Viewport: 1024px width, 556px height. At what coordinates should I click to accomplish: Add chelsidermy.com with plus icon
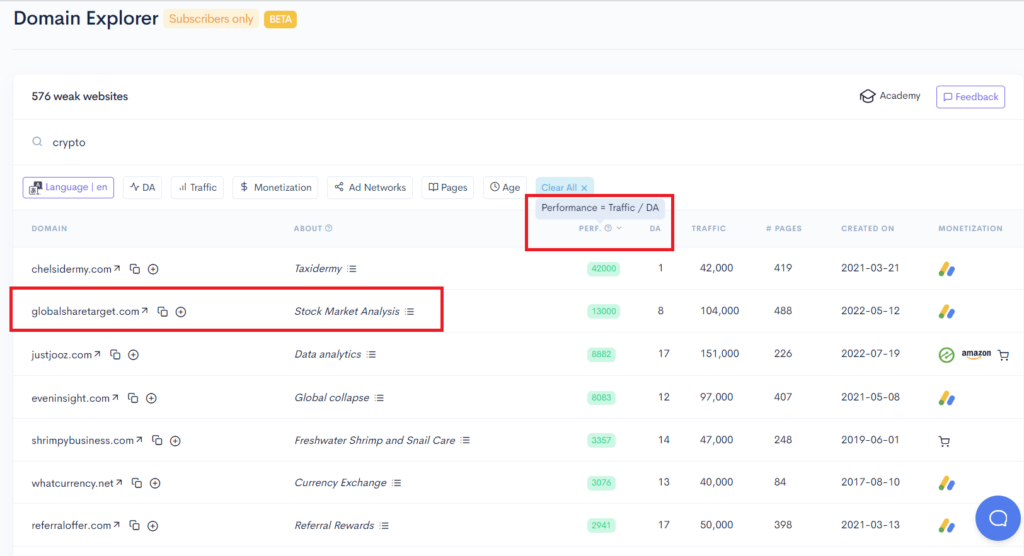(x=153, y=269)
